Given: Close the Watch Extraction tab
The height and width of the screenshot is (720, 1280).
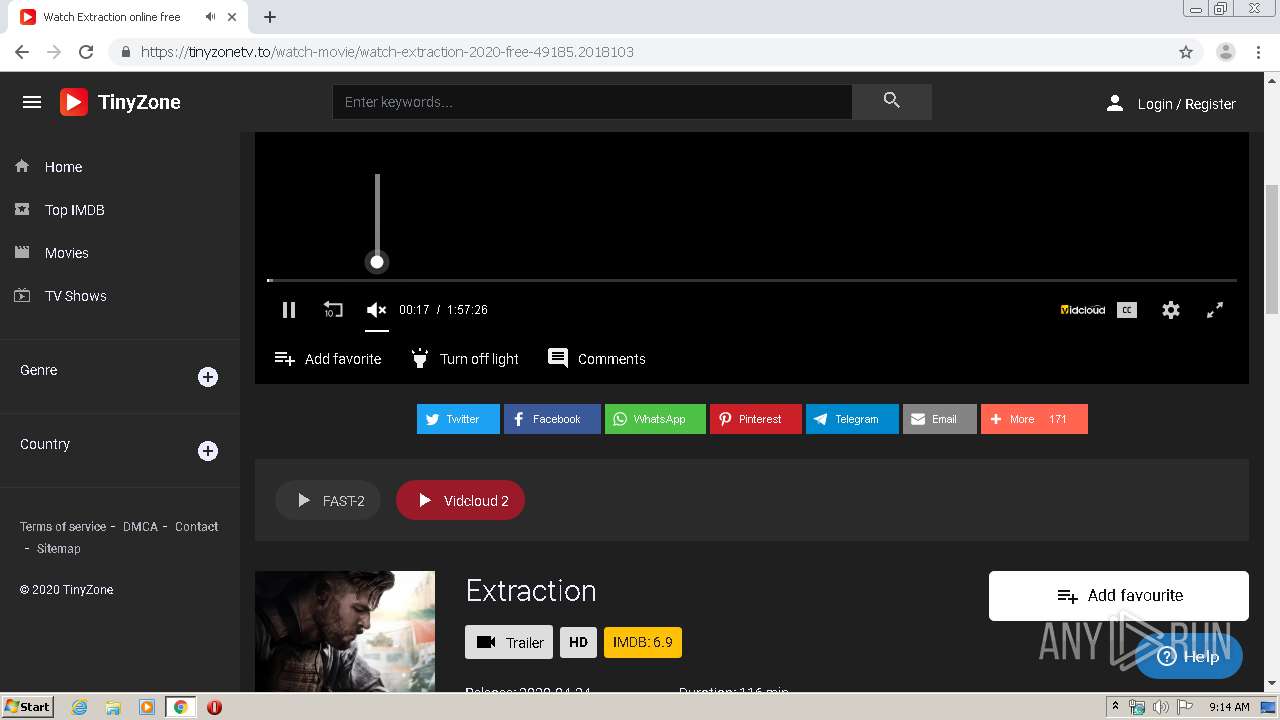Looking at the screenshot, I should 233,17.
